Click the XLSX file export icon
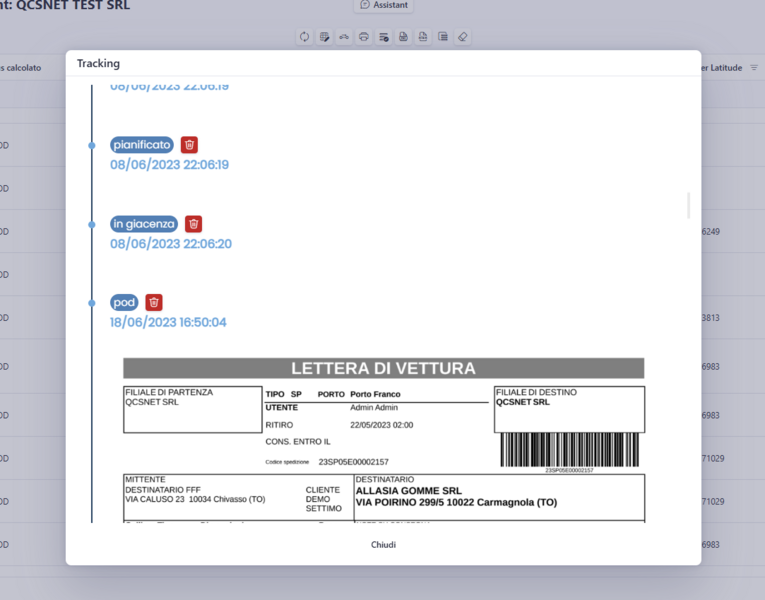Screen dimensions: 765x600 (x=423, y=37)
